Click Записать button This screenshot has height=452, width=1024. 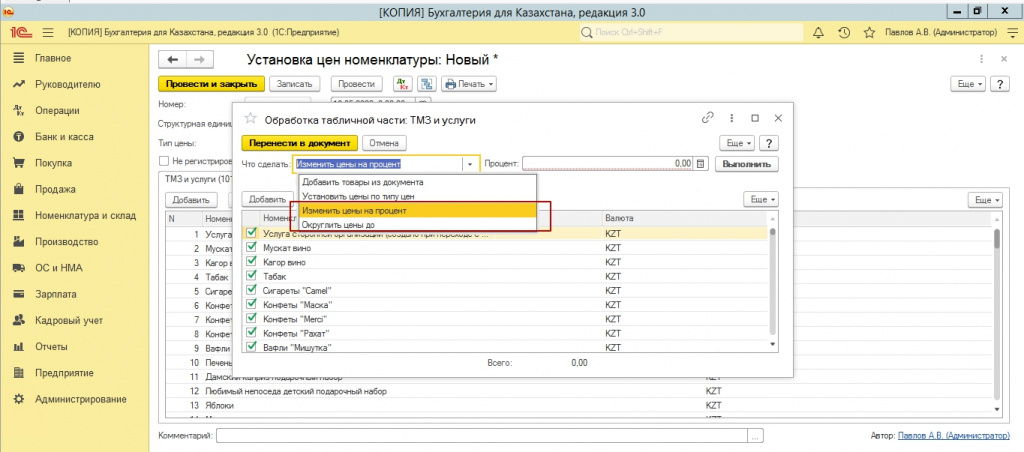pyautogui.click(x=295, y=84)
